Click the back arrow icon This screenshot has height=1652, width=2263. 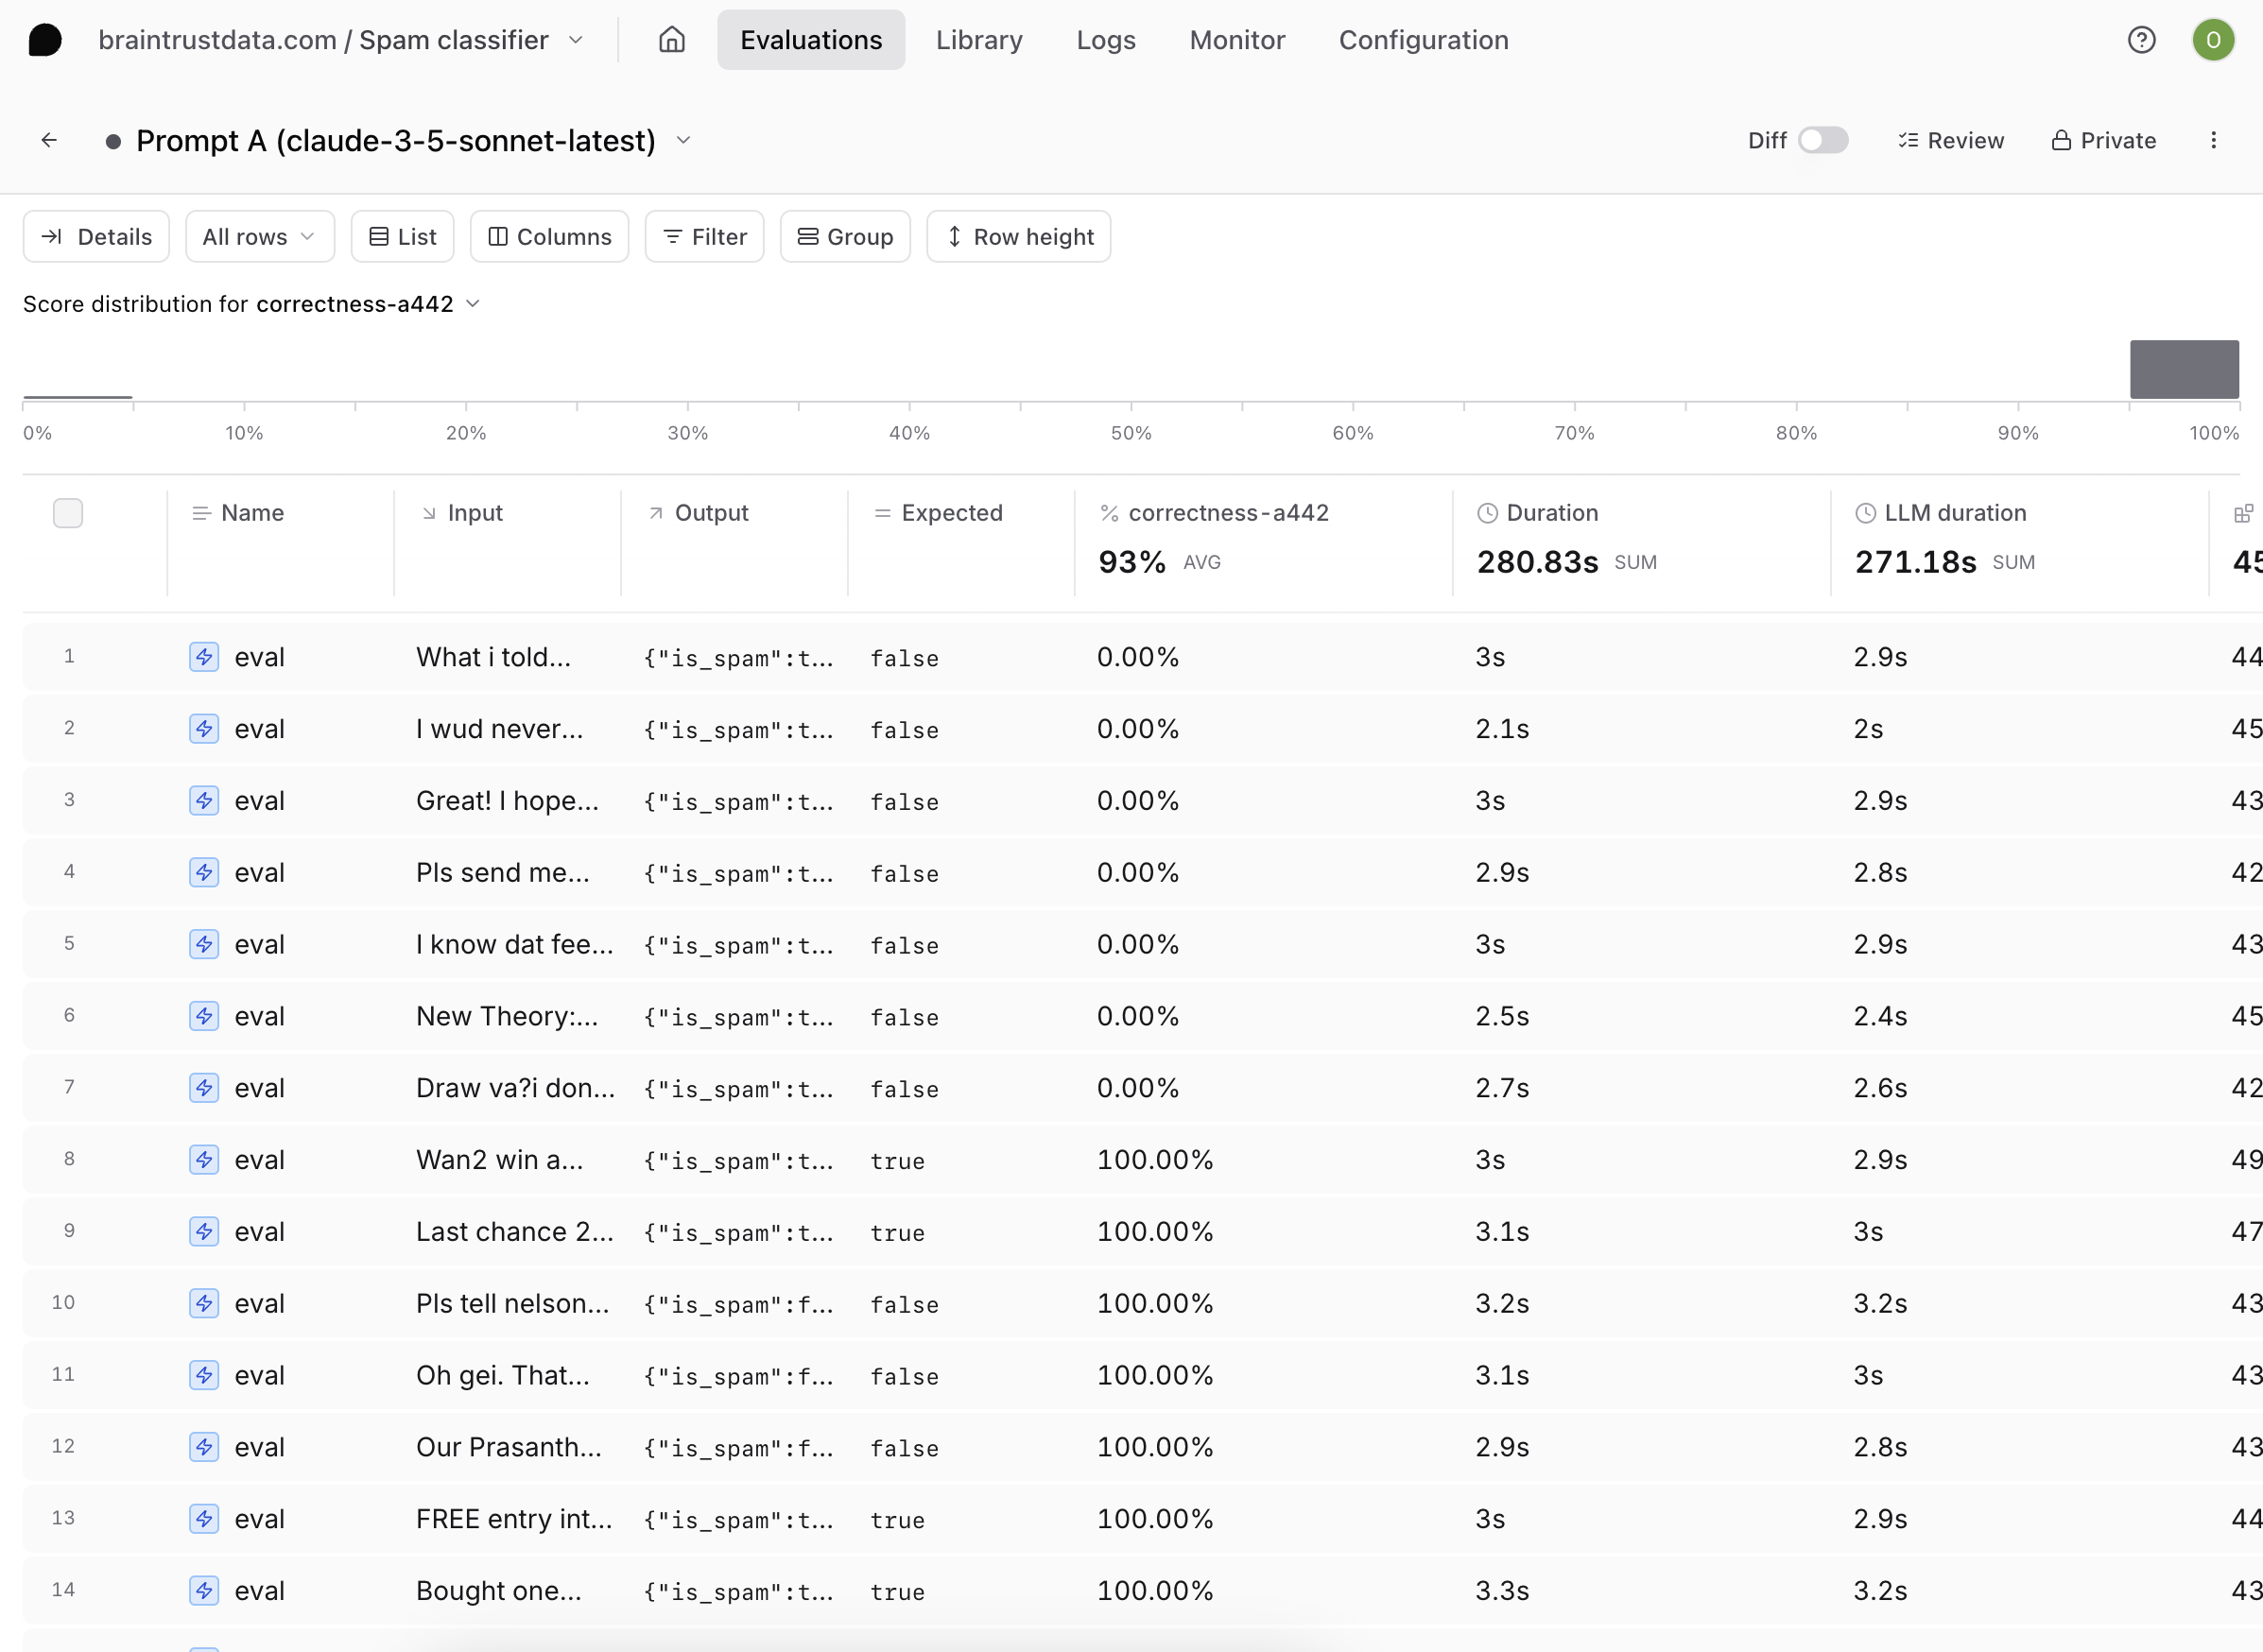click(x=49, y=140)
